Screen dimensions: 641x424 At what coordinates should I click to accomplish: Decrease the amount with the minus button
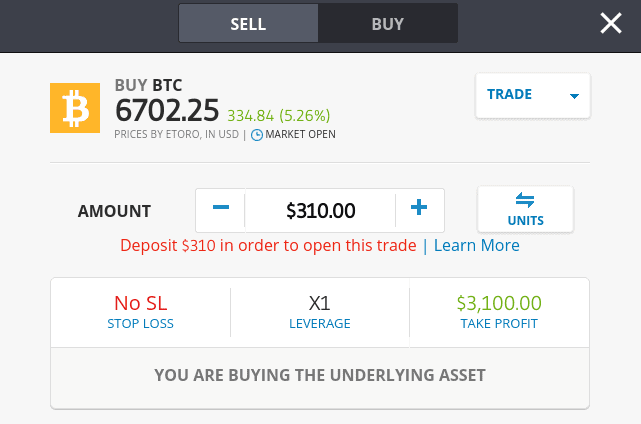[x=220, y=210]
